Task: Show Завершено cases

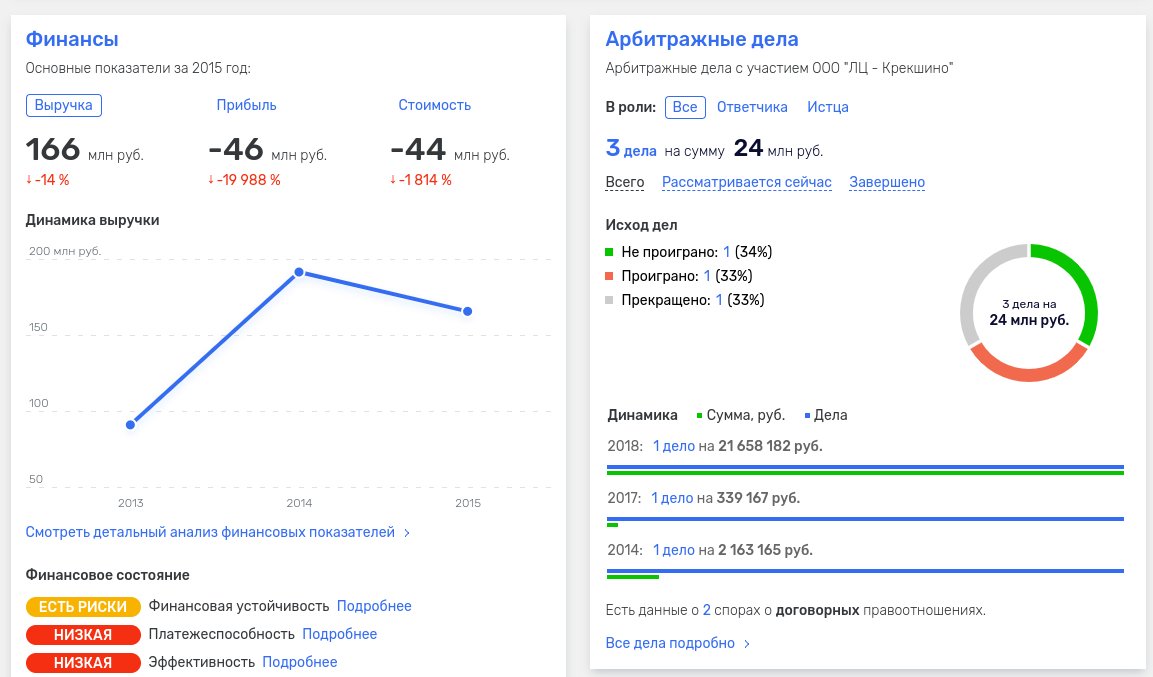Action: 887,182
